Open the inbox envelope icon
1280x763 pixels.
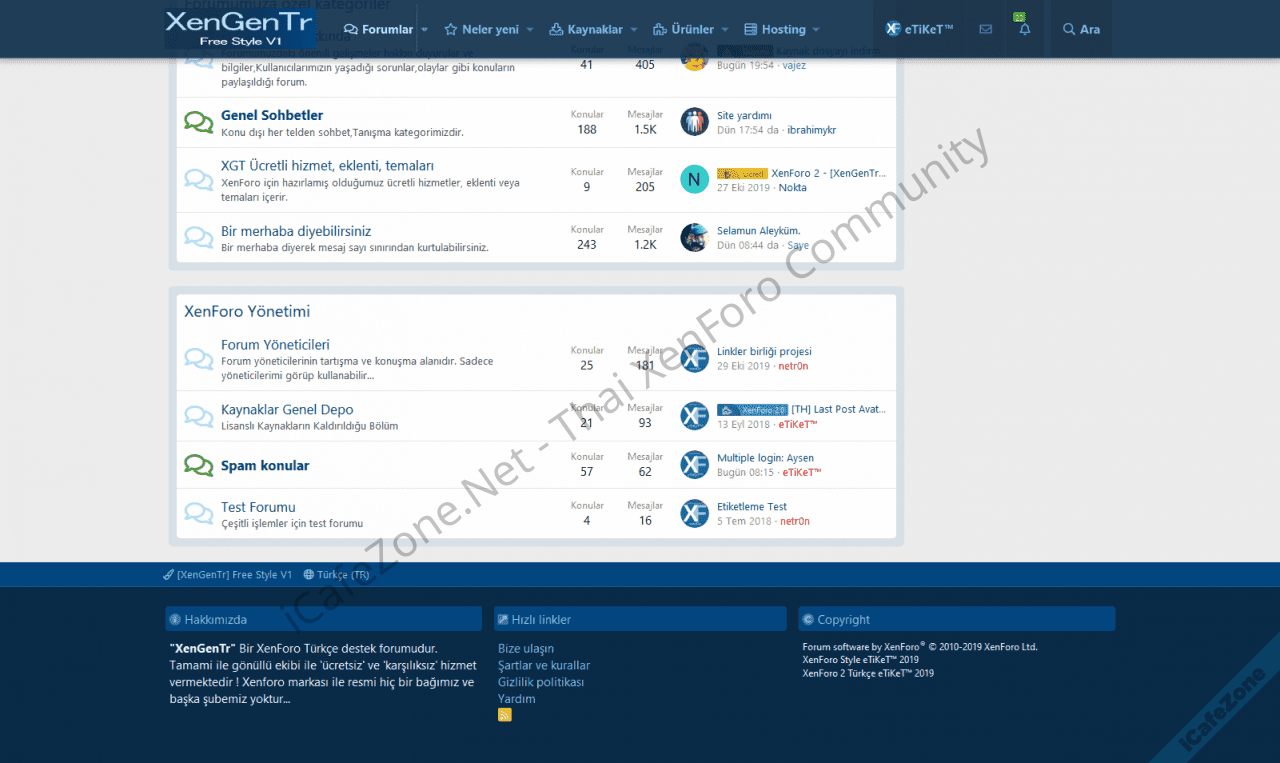986,30
